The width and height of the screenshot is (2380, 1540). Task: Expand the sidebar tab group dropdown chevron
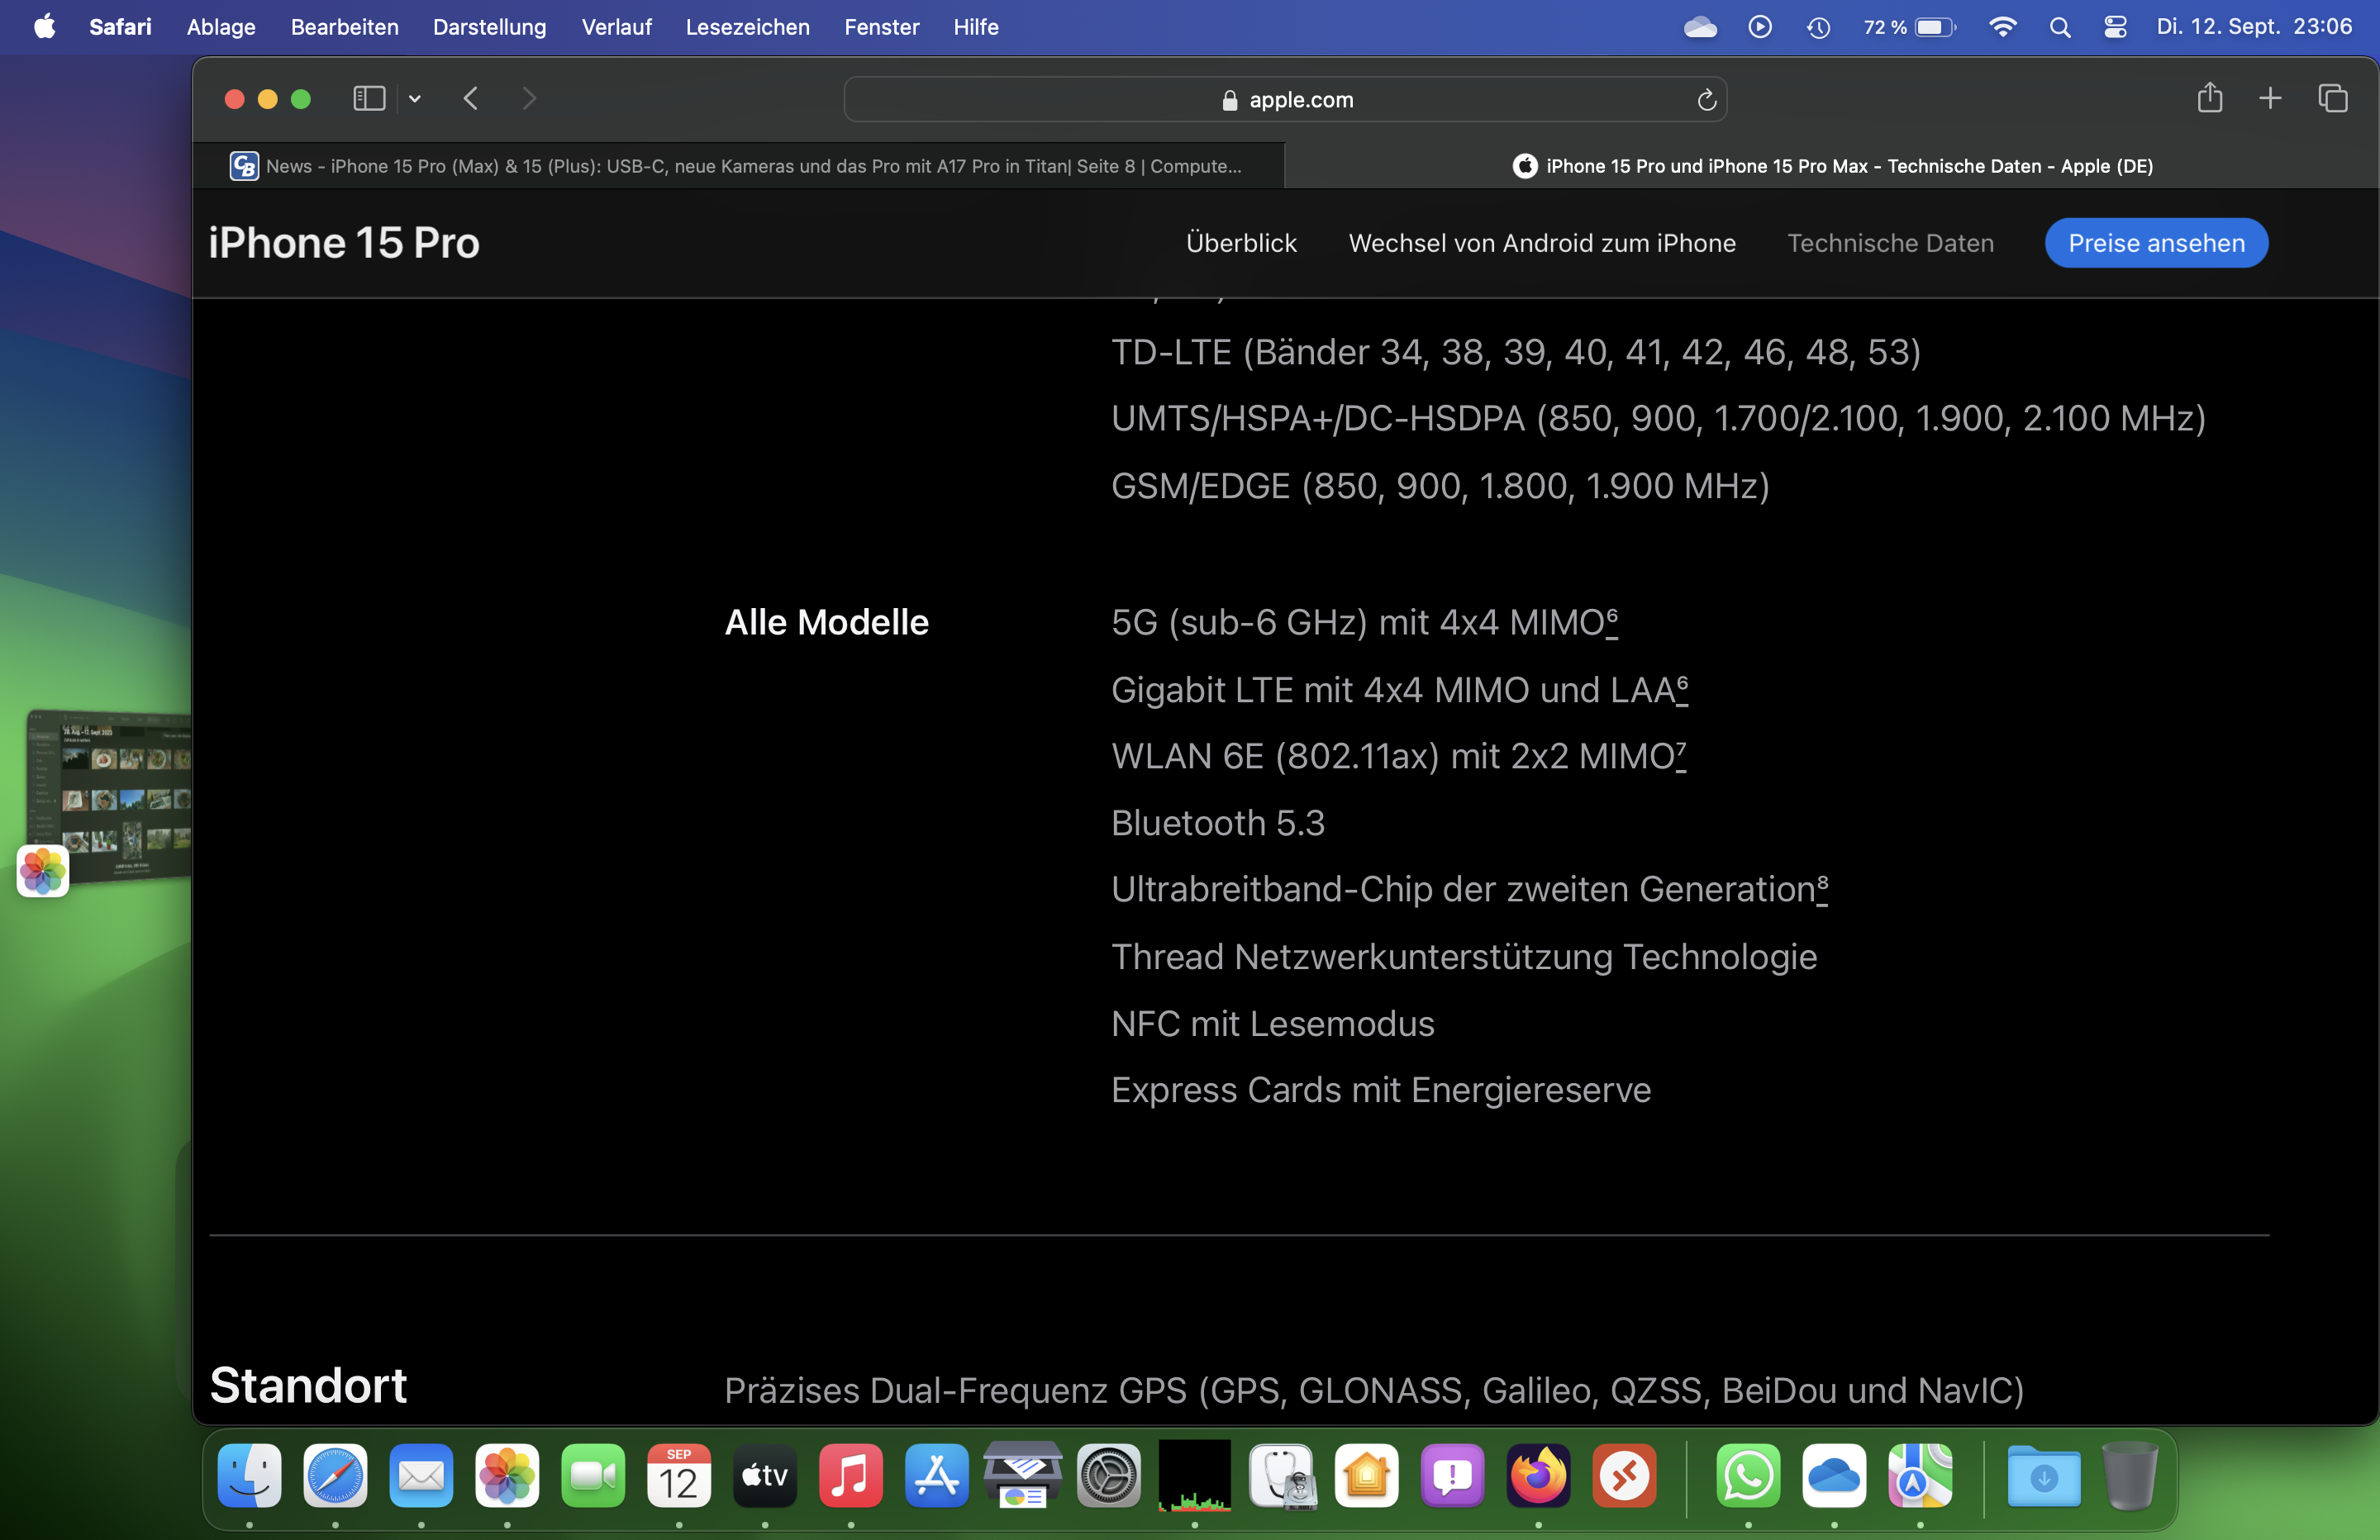coord(415,99)
